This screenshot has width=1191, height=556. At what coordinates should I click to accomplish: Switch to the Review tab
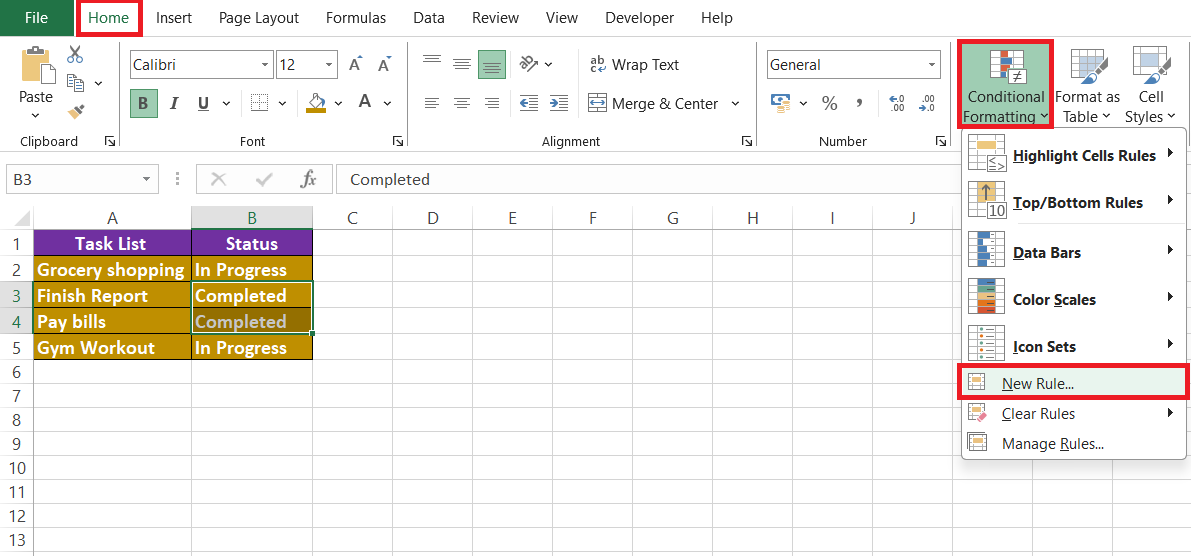coord(494,17)
